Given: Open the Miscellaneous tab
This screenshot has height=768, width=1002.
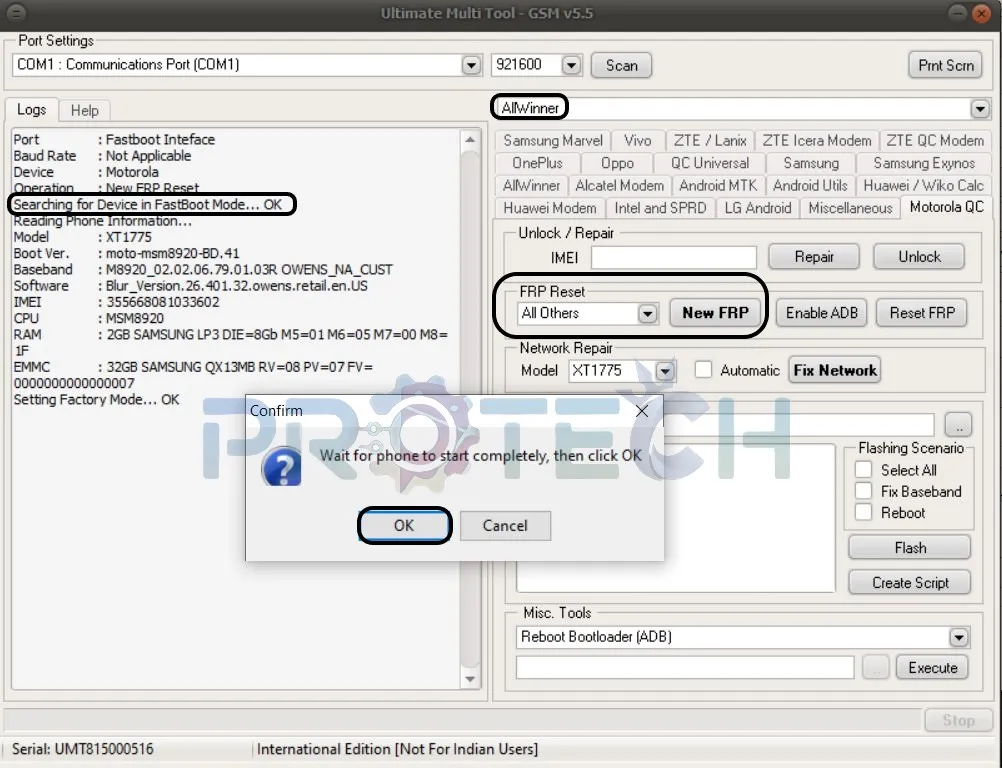Looking at the screenshot, I should (x=850, y=208).
